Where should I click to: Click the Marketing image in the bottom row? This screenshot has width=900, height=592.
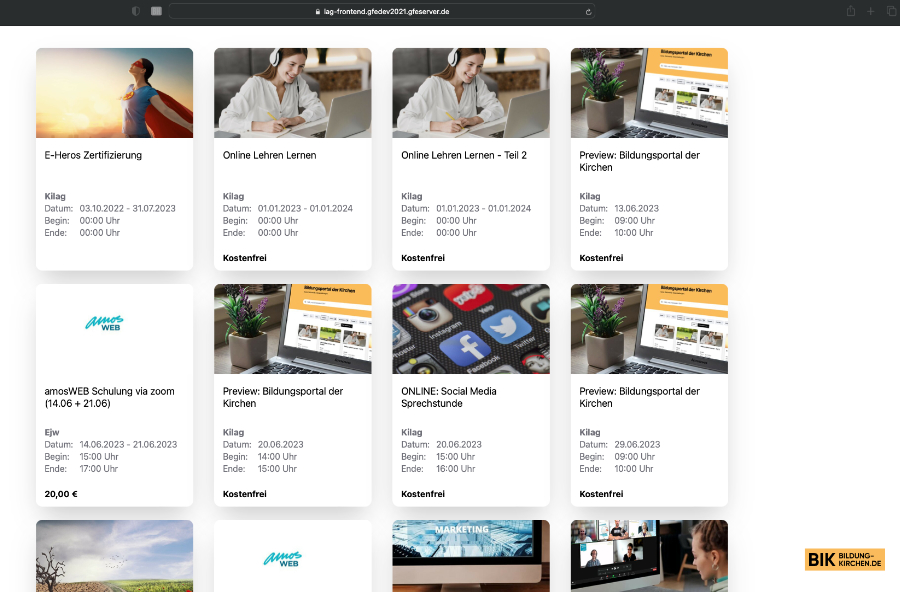click(x=470, y=555)
